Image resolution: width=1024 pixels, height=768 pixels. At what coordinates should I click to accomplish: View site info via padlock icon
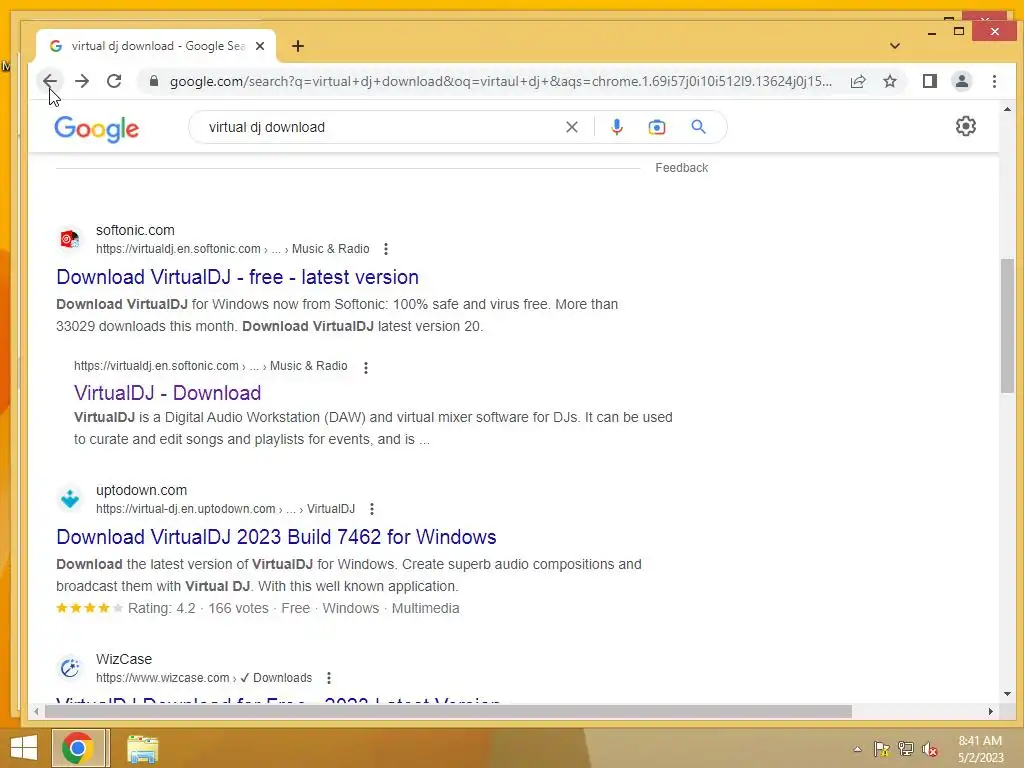pyautogui.click(x=153, y=81)
